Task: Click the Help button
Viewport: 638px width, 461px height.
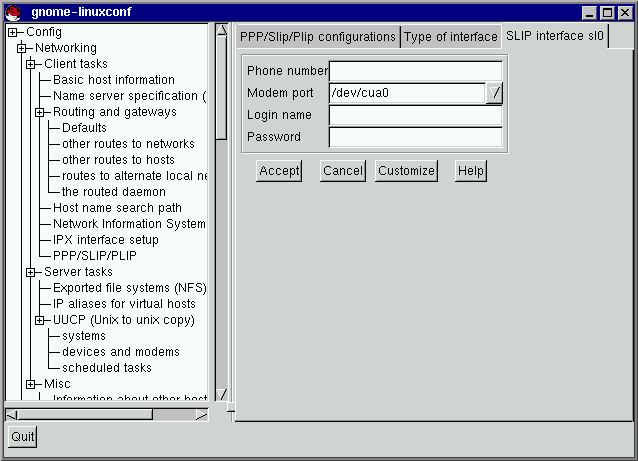Action: 470,171
